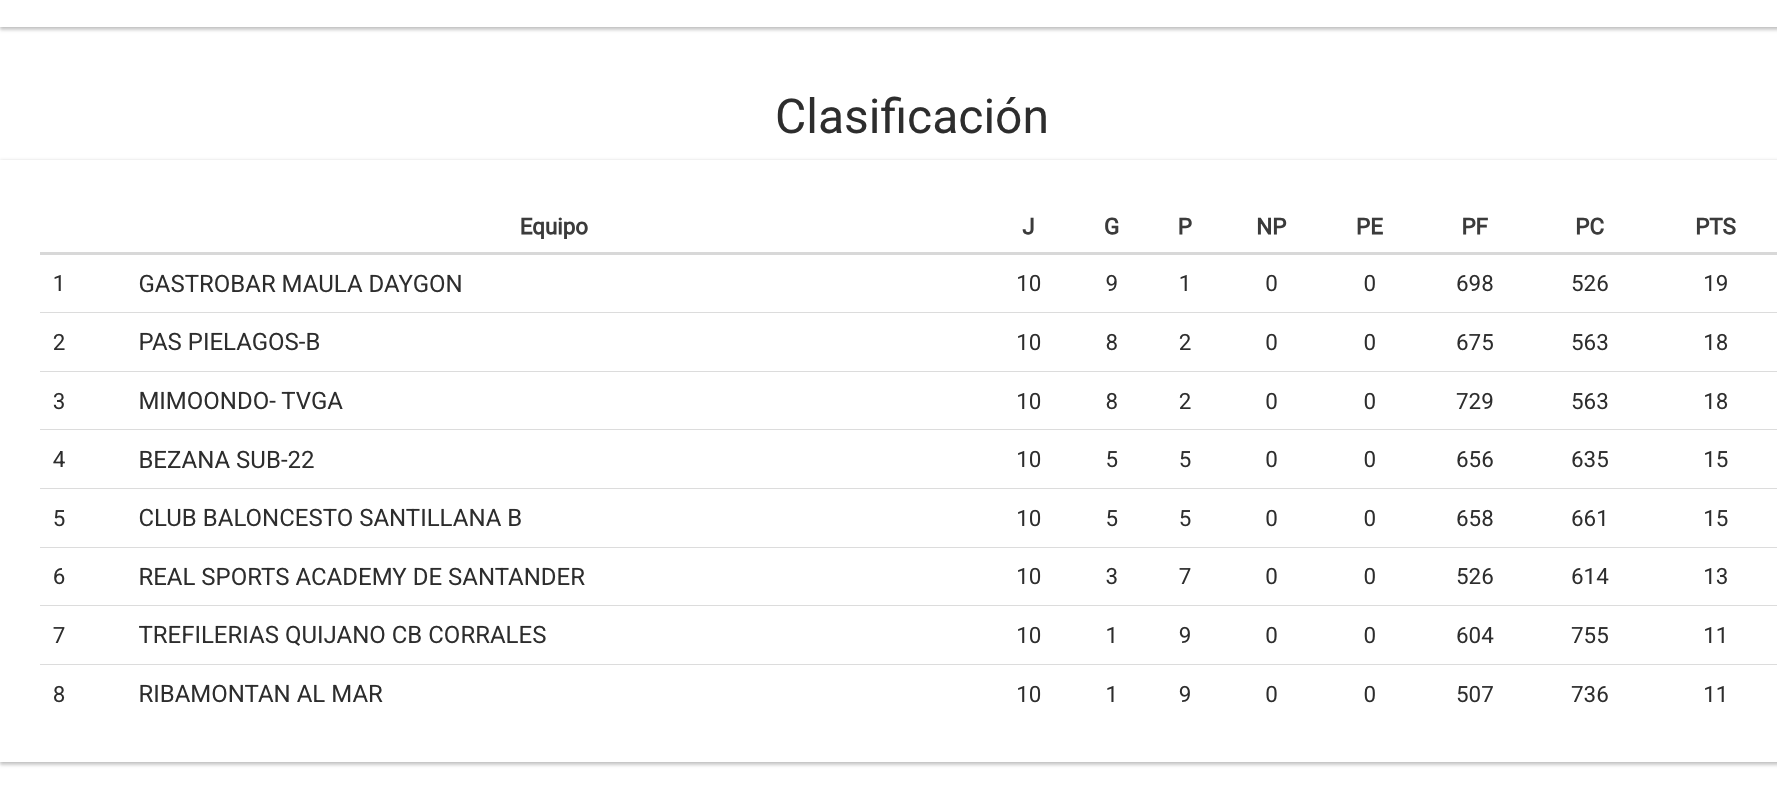The width and height of the screenshot is (1777, 797).
Task: Open GASTROBAR MAULA DAYGON team
Action: 300,284
